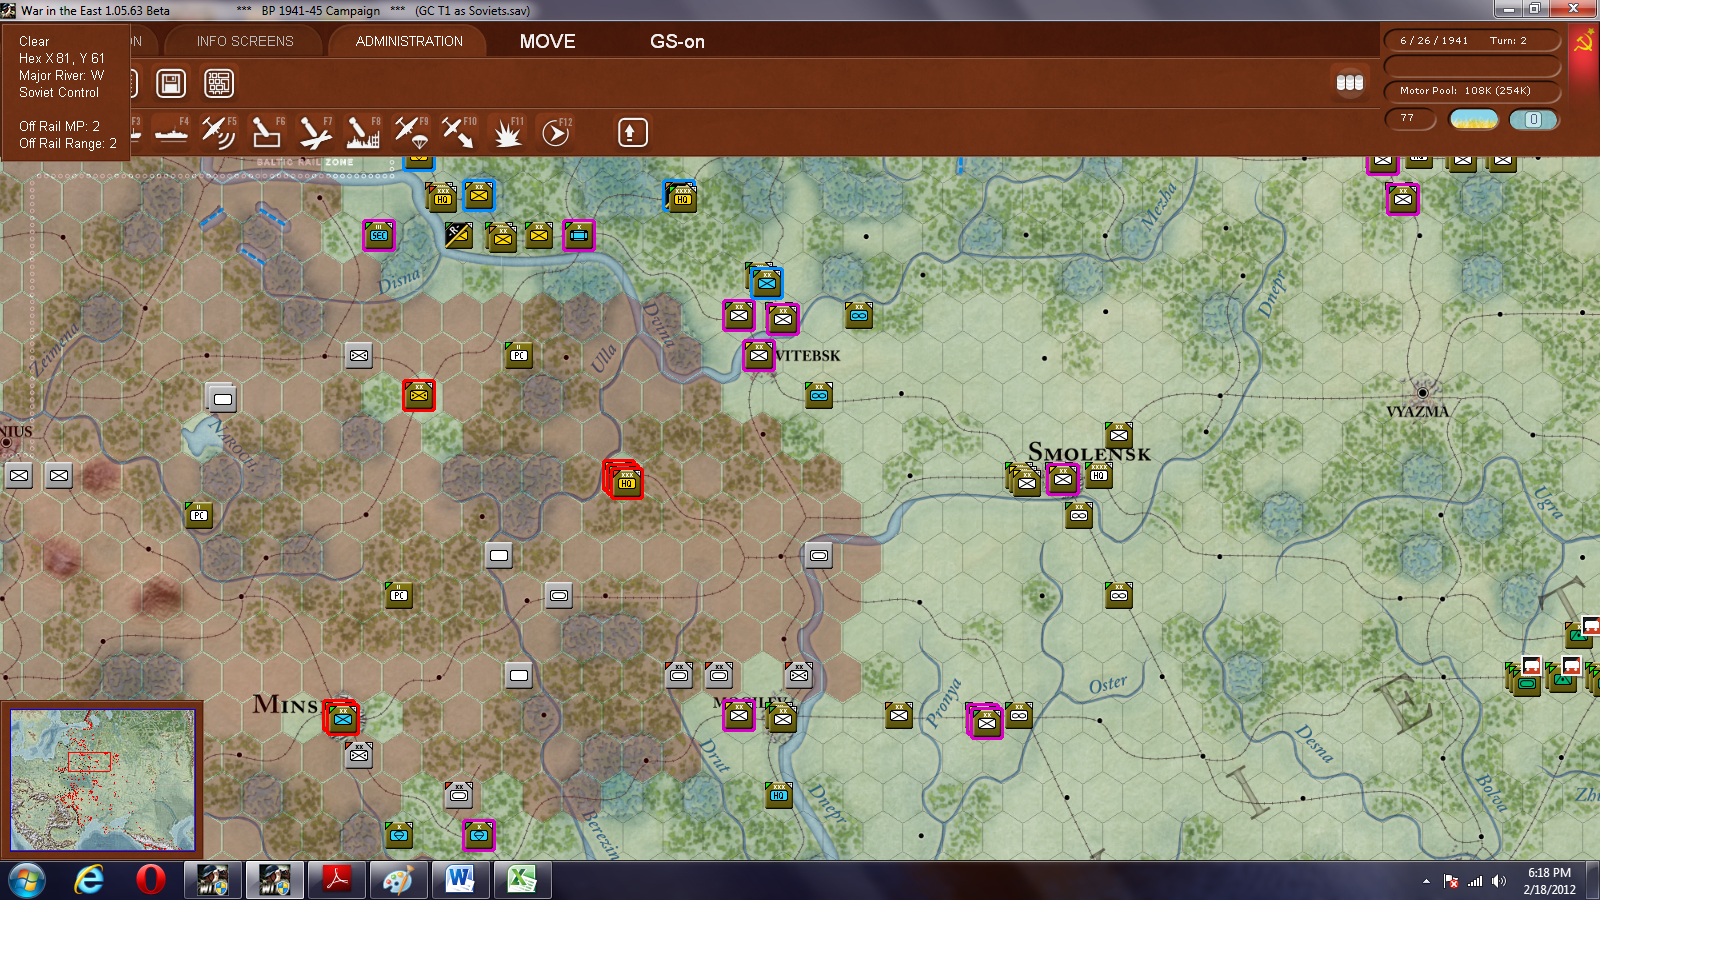The height and width of the screenshot is (964, 1710).
Task: Select the magenta-bordered unit under the Smolensk label
Action: pyautogui.click(x=1062, y=479)
